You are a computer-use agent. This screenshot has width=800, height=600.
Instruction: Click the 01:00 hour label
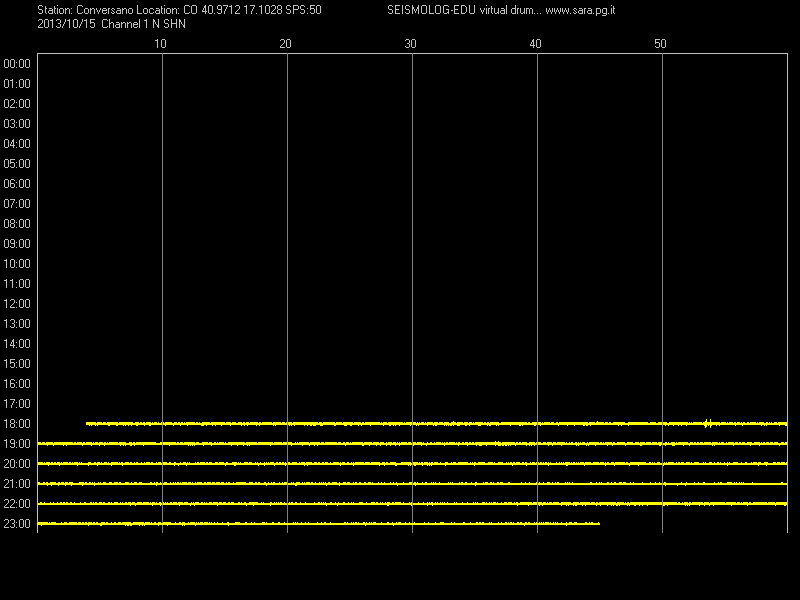[17, 84]
